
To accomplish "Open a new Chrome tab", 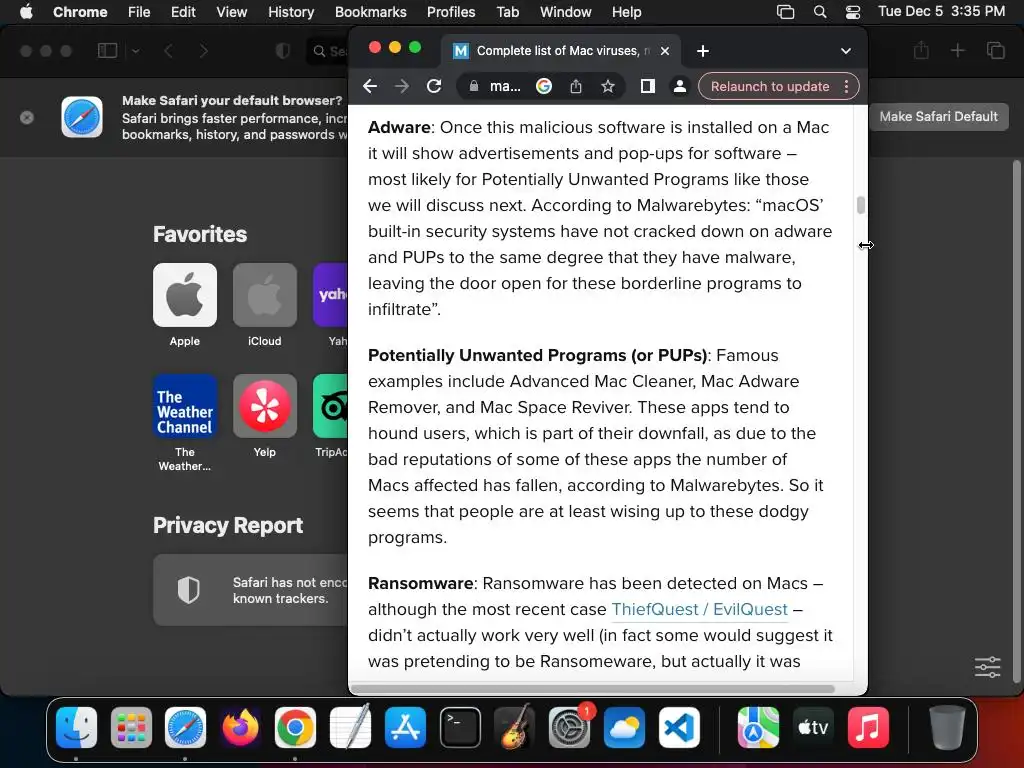I will [703, 51].
